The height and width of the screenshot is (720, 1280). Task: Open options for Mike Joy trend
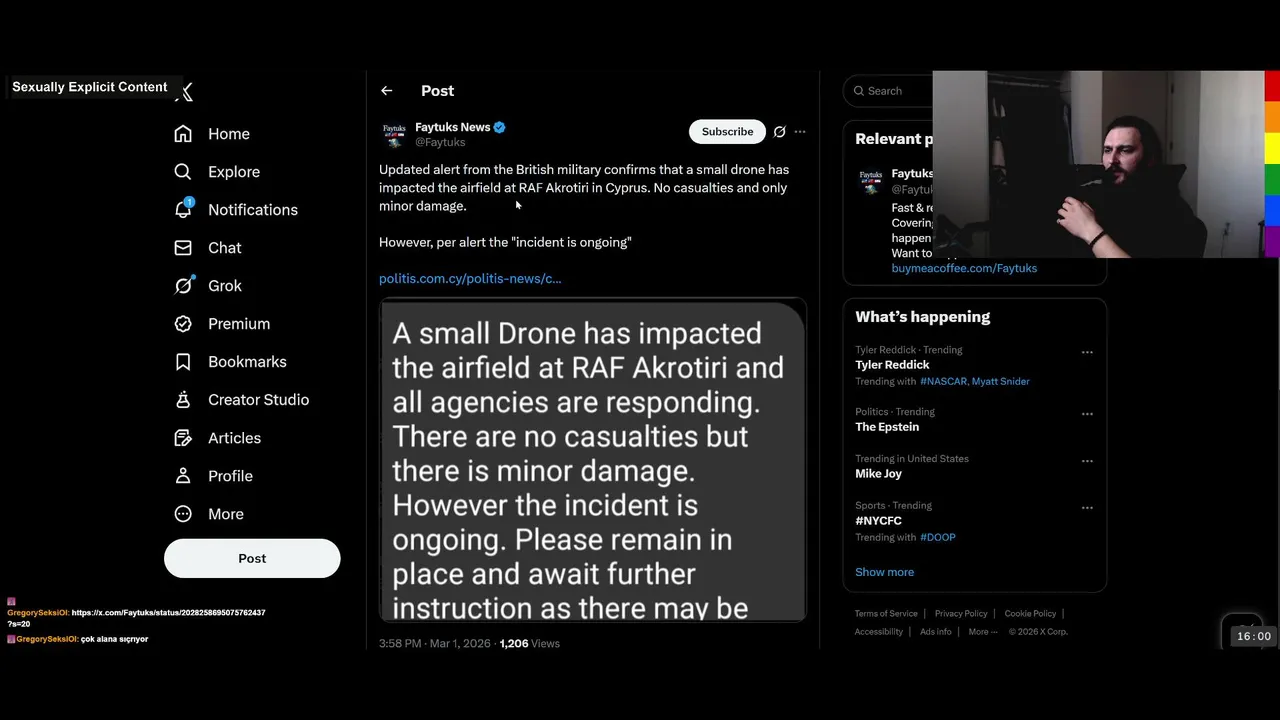[1087, 461]
